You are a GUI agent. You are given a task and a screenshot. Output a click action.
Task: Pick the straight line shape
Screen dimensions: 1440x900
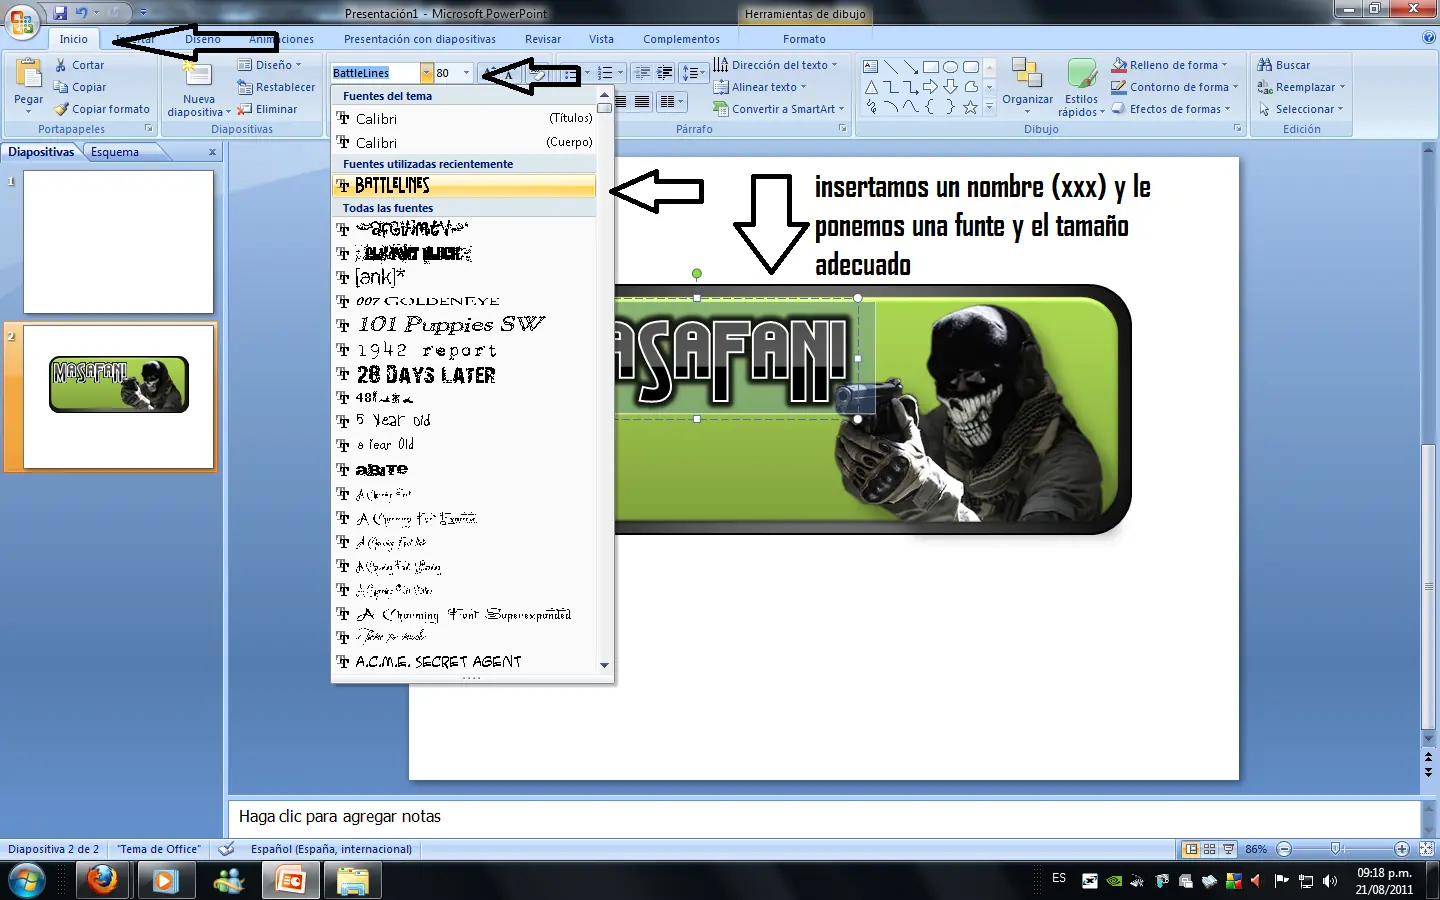coord(890,67)
